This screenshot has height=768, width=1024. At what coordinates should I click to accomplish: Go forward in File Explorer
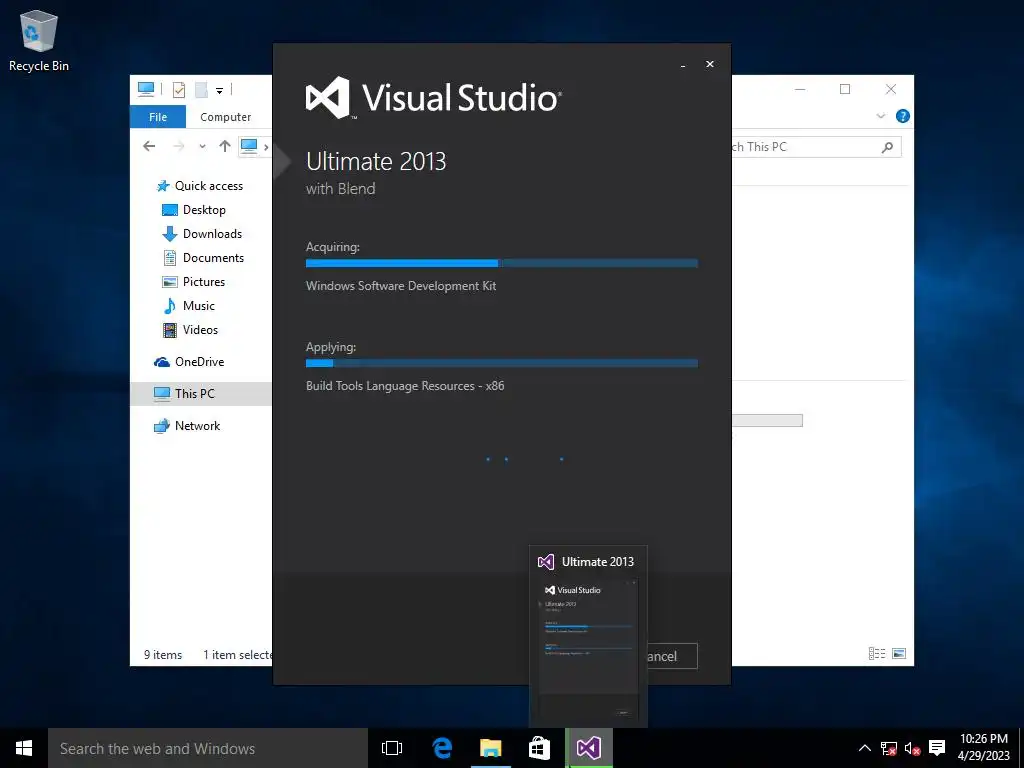click(x=178, y=146)
